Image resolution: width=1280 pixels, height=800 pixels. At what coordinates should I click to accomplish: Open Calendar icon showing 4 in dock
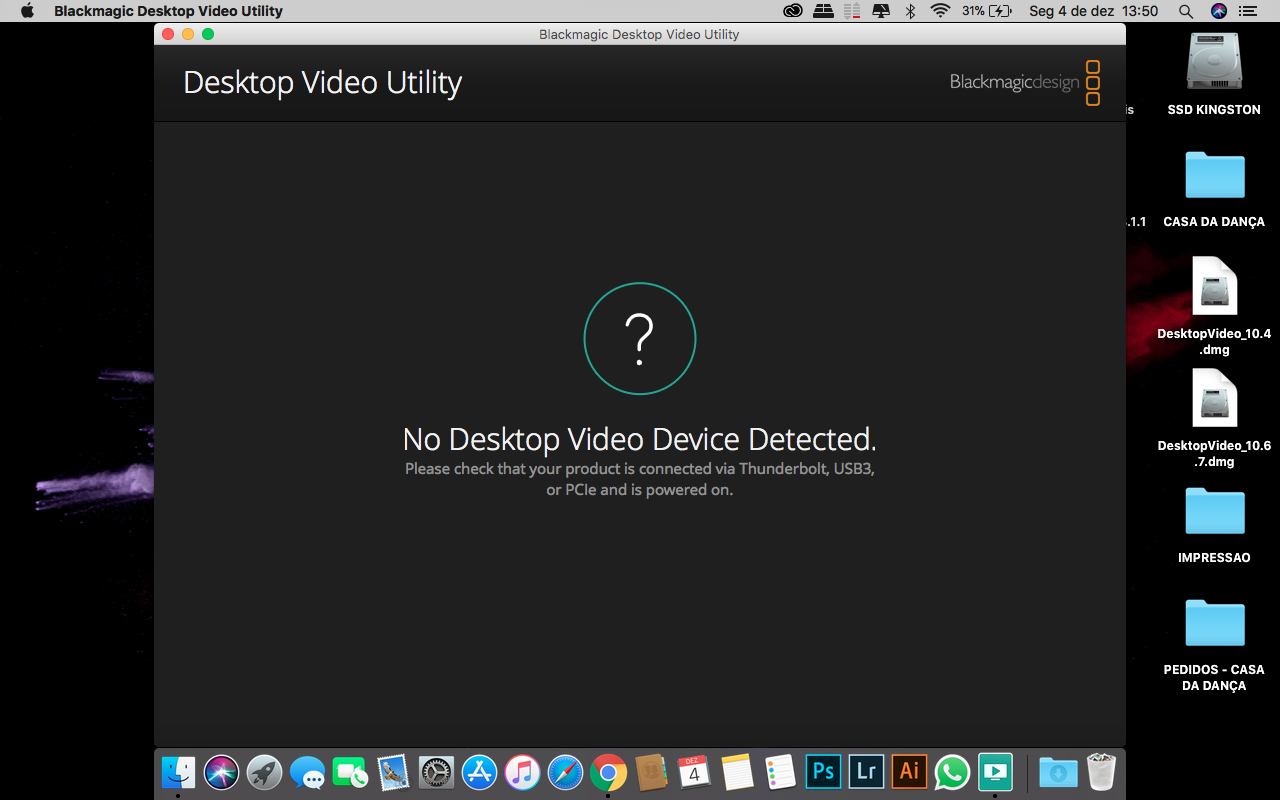point(694,772)
